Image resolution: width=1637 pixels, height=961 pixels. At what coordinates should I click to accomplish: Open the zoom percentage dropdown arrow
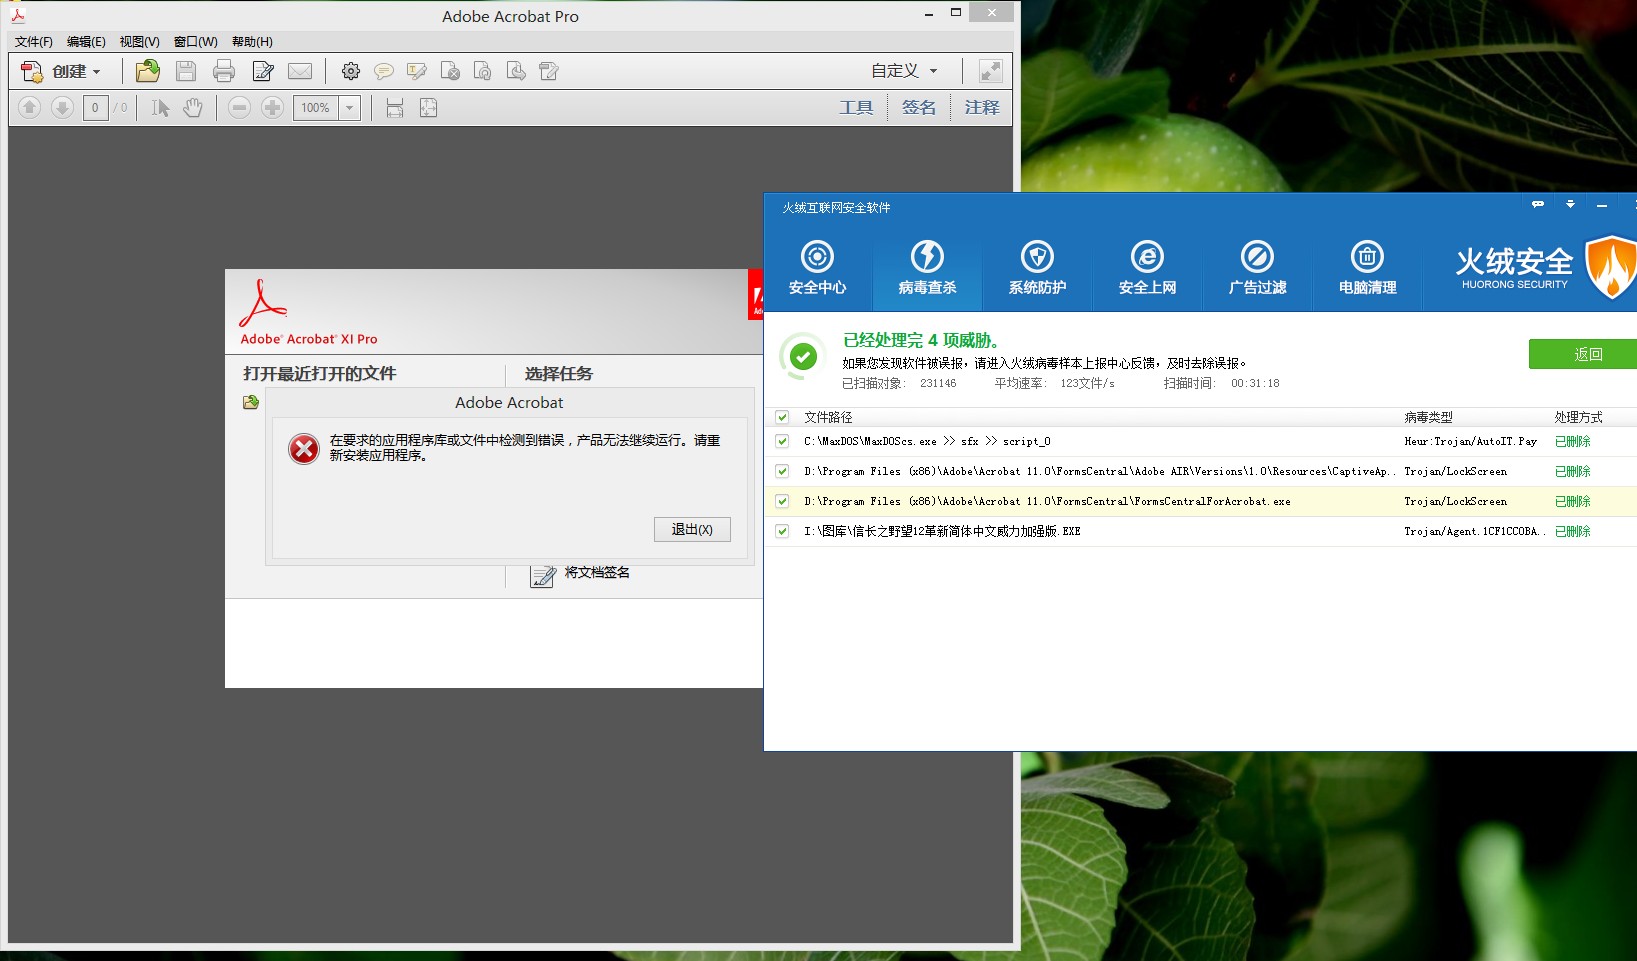pyautogui.click(x=350, y=107)
